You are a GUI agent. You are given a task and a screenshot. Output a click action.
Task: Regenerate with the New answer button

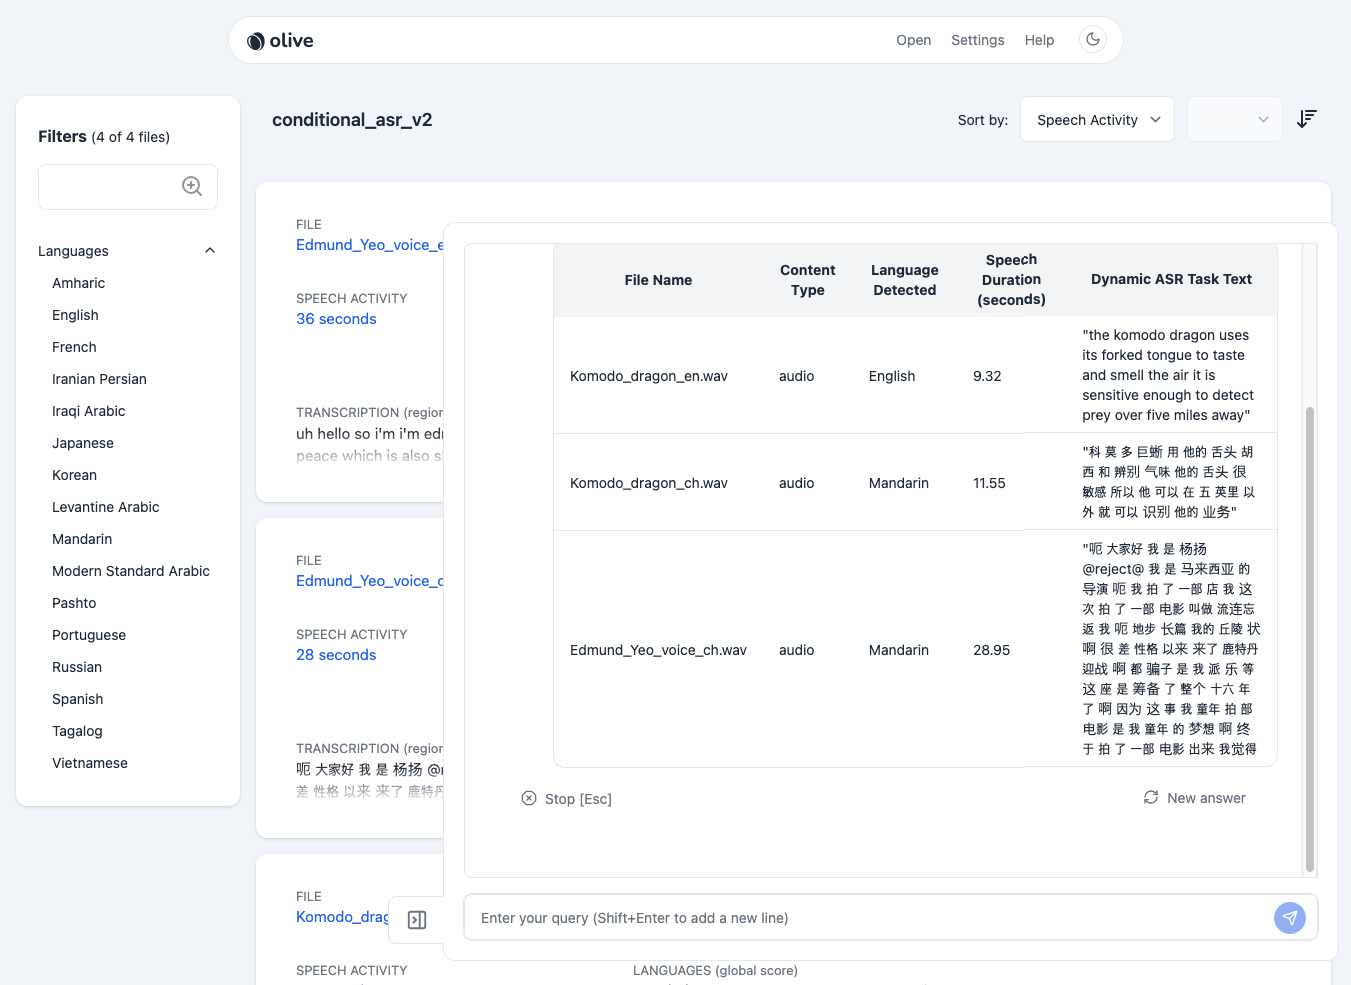click(1195, 798)
